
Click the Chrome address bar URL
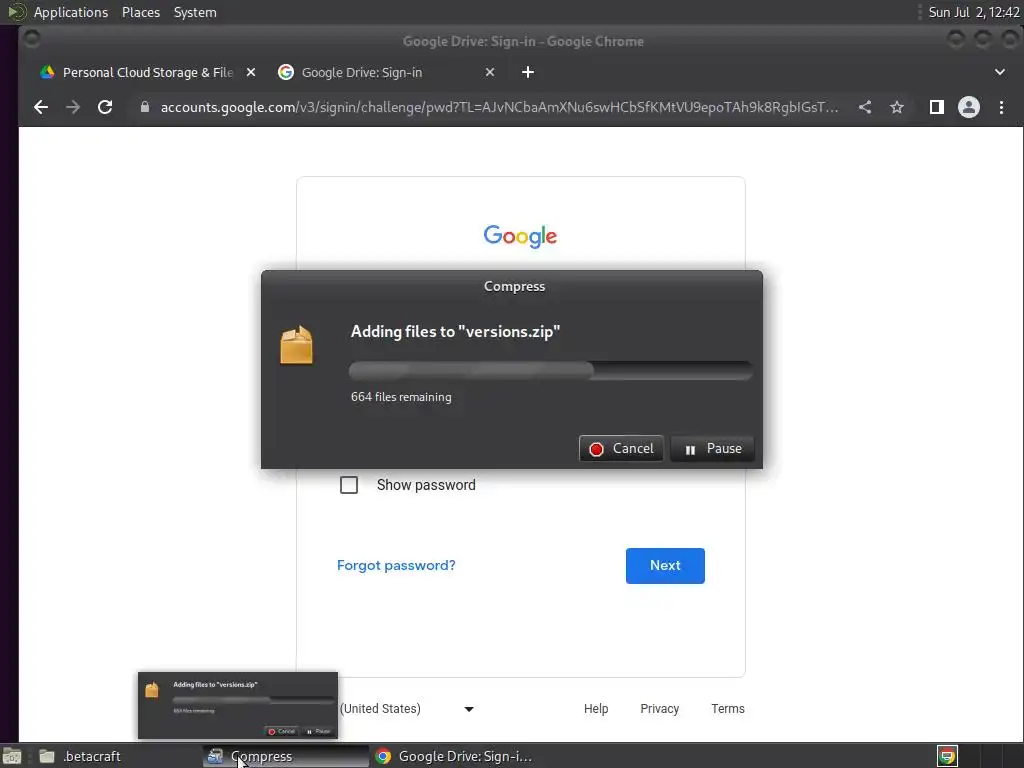[x=499, y=107]
